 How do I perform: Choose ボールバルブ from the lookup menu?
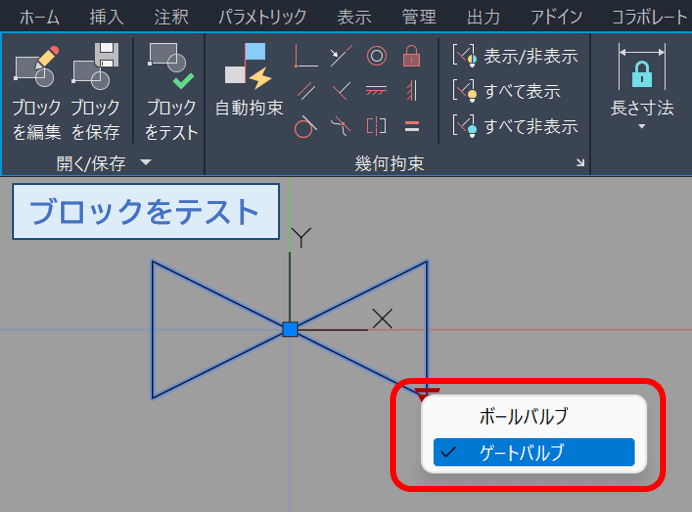(x=534, y=416)
